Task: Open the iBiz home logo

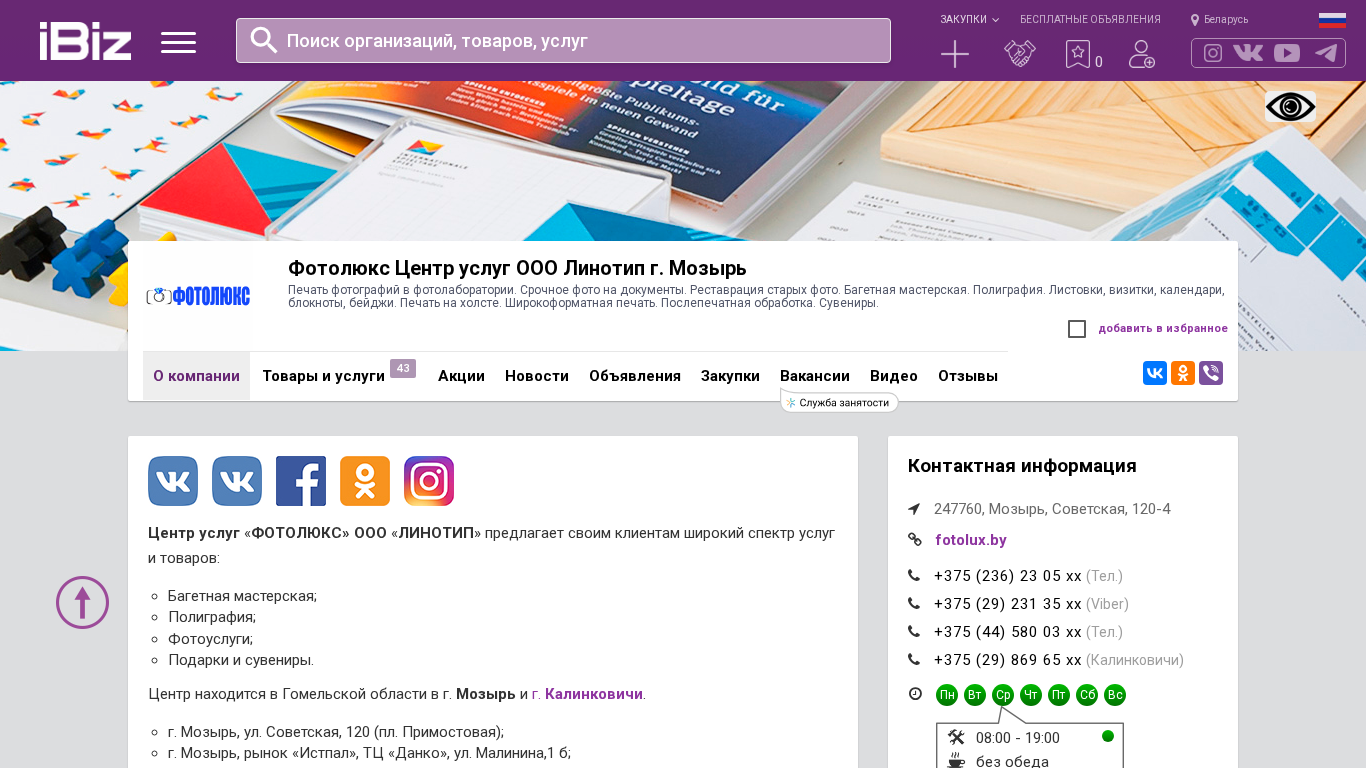Action: 85,41
